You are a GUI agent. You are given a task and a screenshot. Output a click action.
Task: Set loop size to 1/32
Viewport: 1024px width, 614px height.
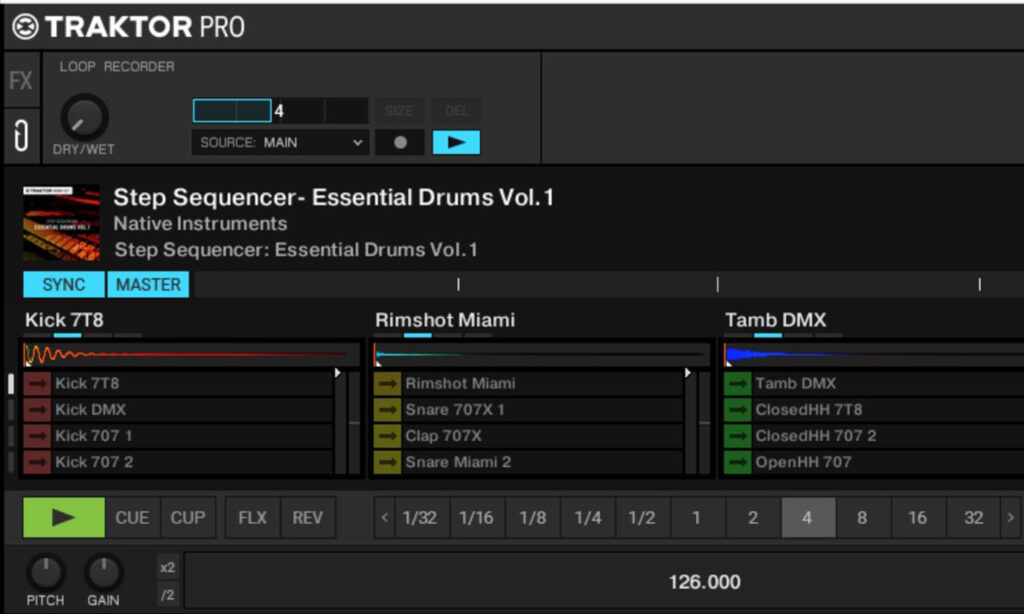point(420,517)
